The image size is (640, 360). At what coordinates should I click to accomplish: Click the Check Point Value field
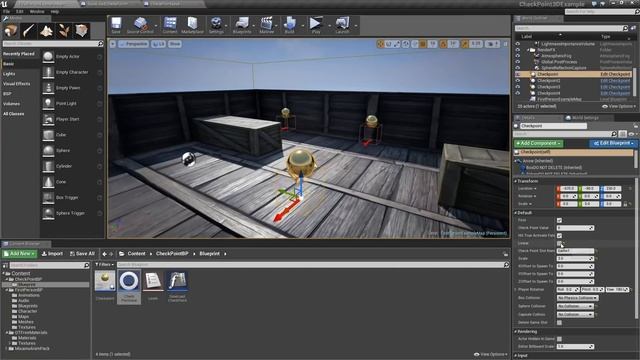(x=576, y=228)
